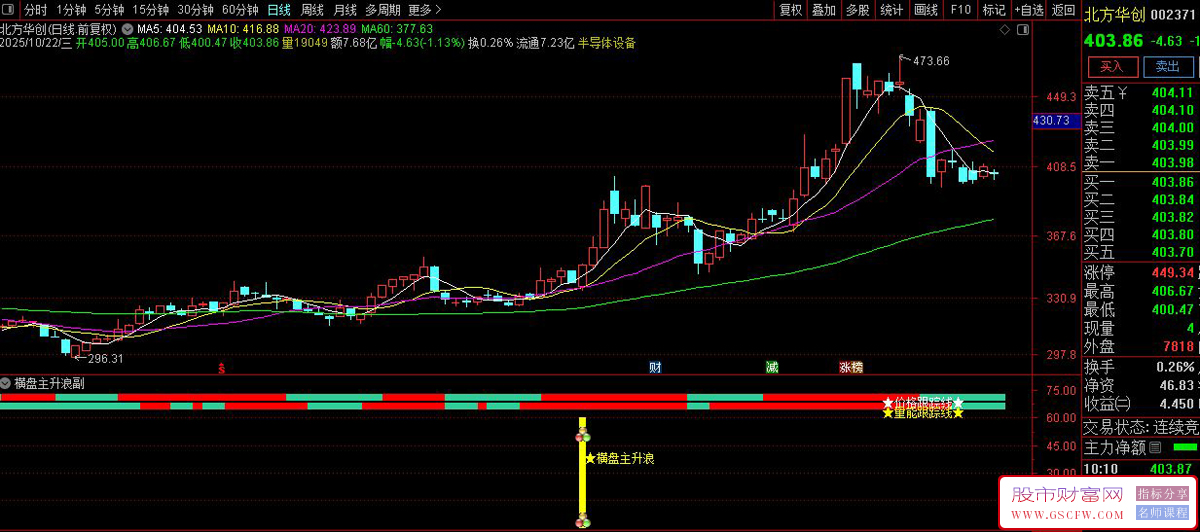Screen dimensions: 1200x532
Task: Click the 涨榜 marker on timeline
Action: pos(851,367)
